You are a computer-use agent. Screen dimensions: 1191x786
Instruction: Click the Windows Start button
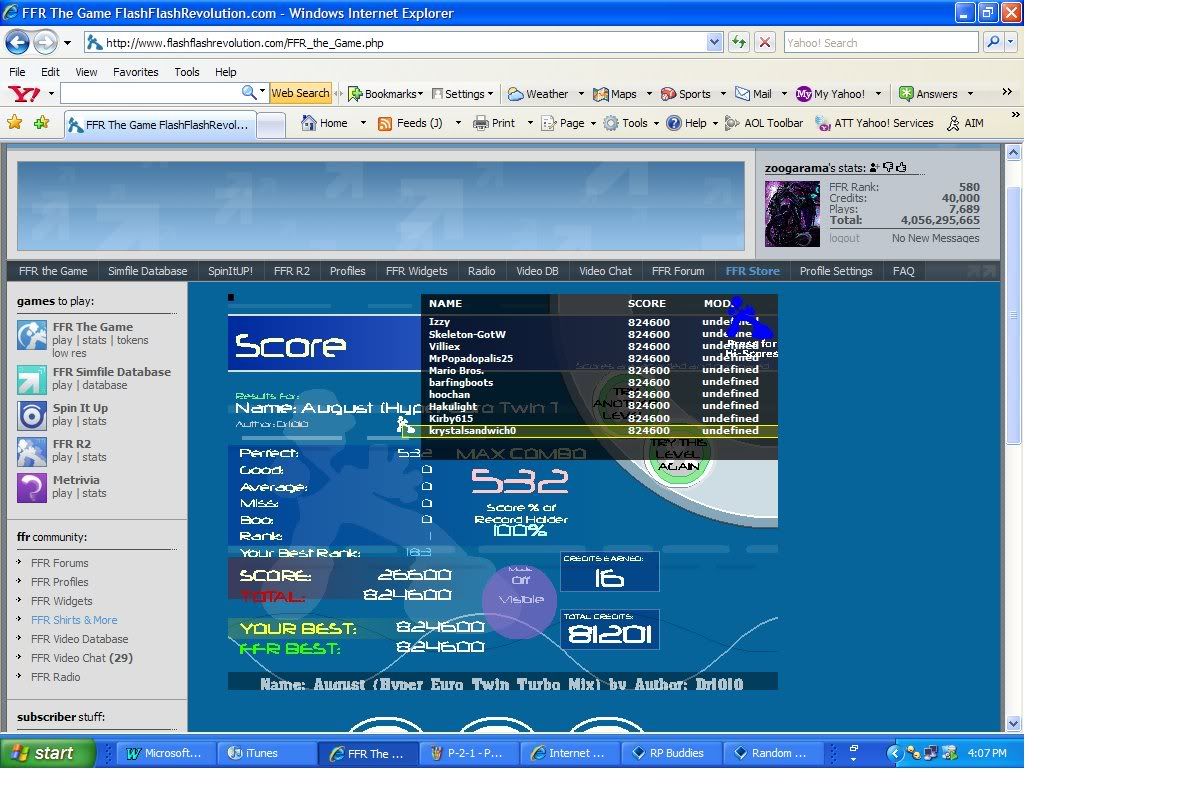pos(48,753)
